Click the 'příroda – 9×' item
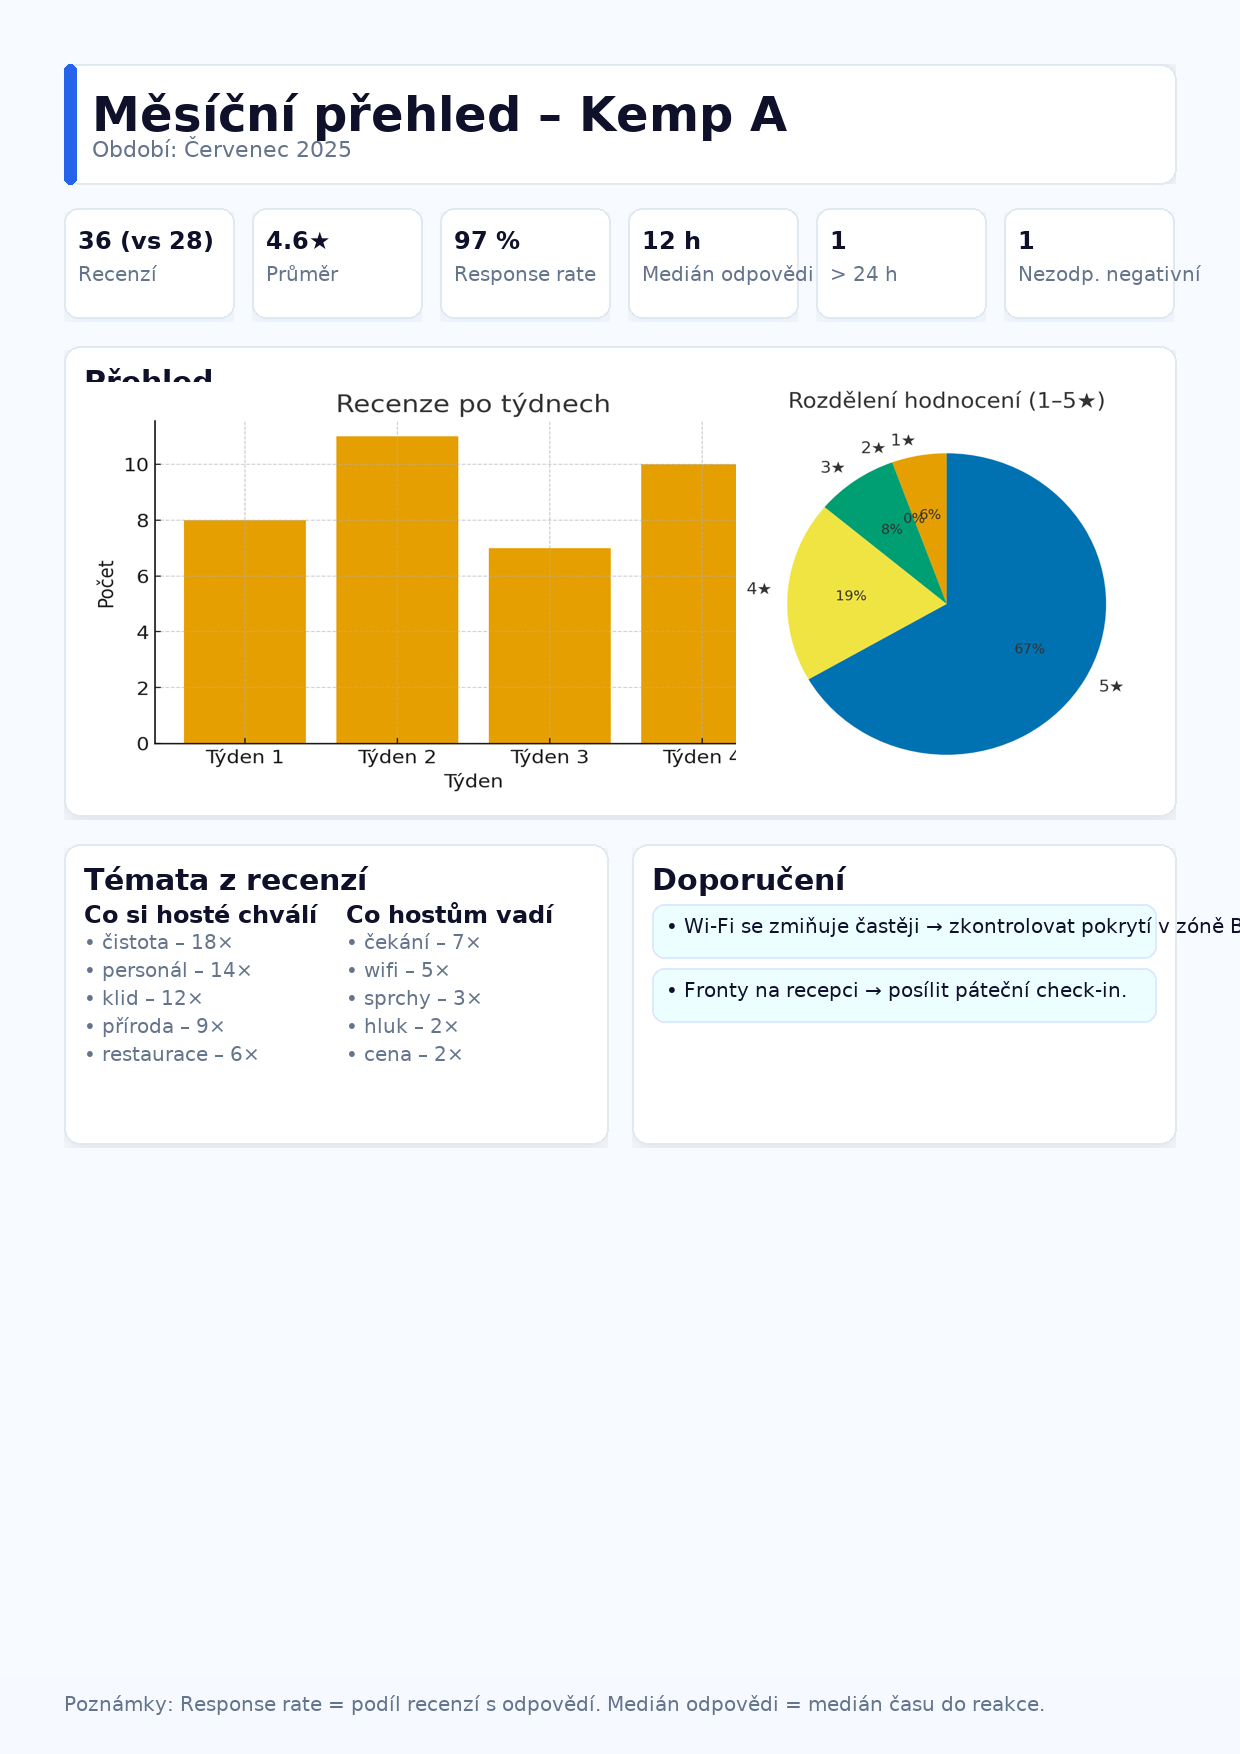Viewport: 1240px width, 1754px height. pyautogui.click(x=155, y=1026)
